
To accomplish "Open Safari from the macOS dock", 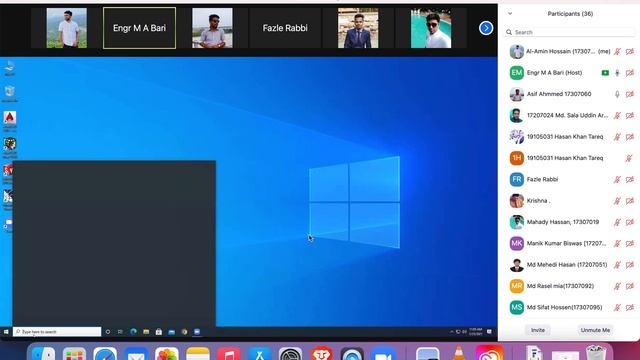I will click(x=105, y=353).
